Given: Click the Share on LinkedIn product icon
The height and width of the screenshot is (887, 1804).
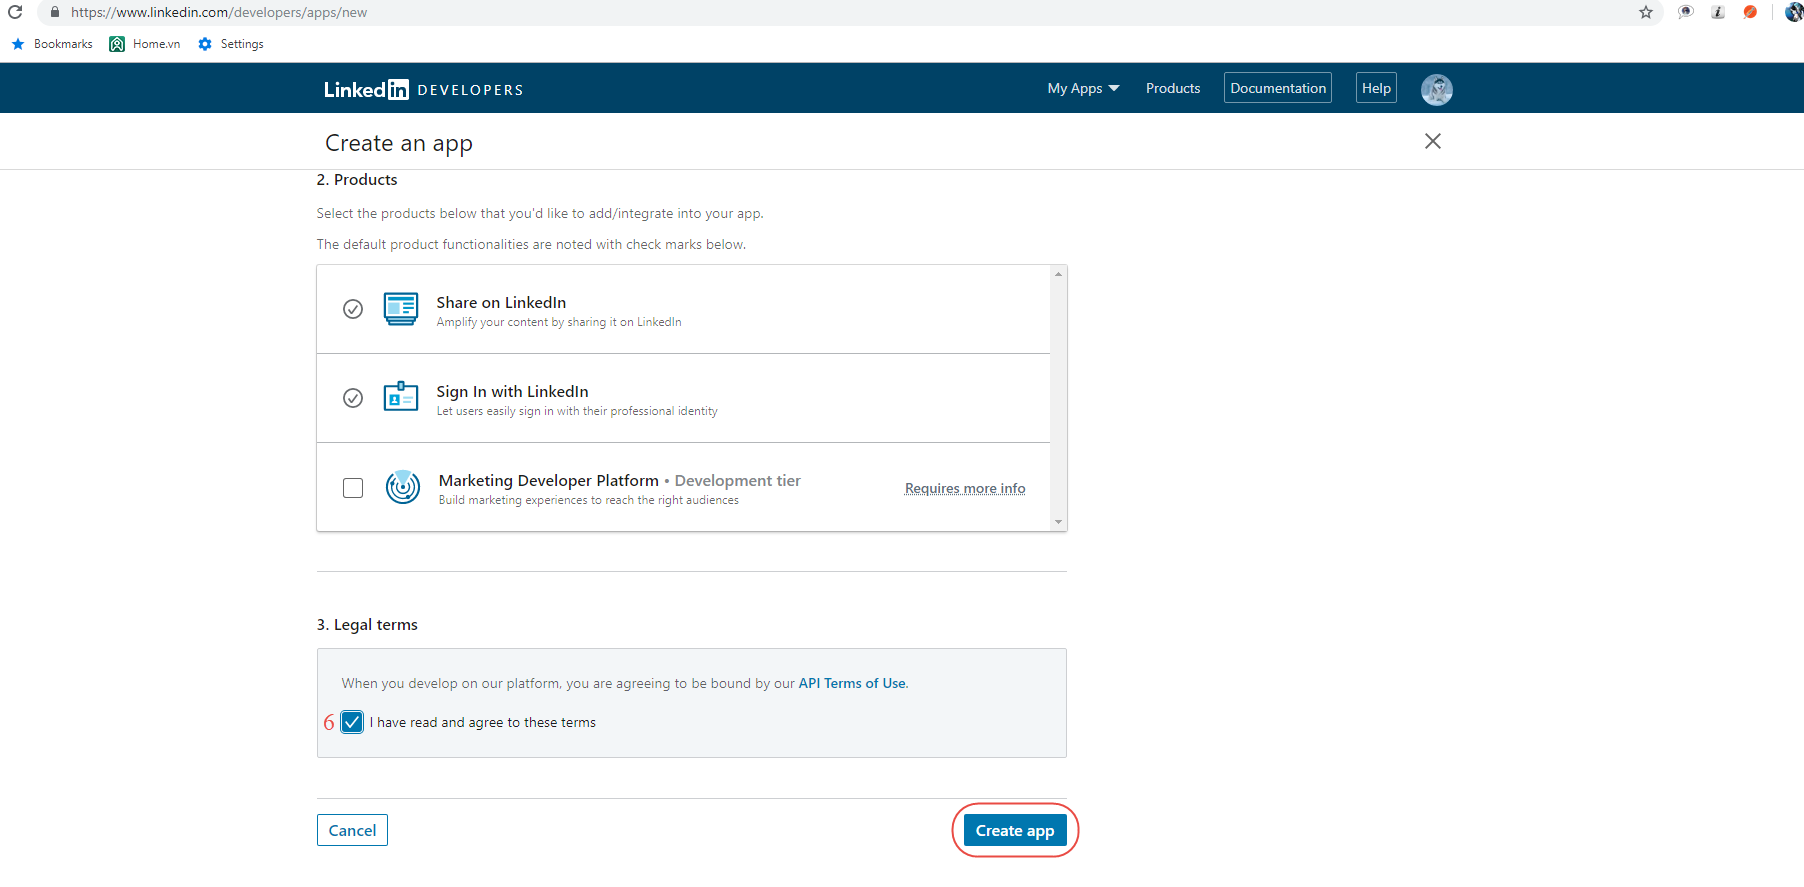Looking at the screenshot, I should point(401,308).
